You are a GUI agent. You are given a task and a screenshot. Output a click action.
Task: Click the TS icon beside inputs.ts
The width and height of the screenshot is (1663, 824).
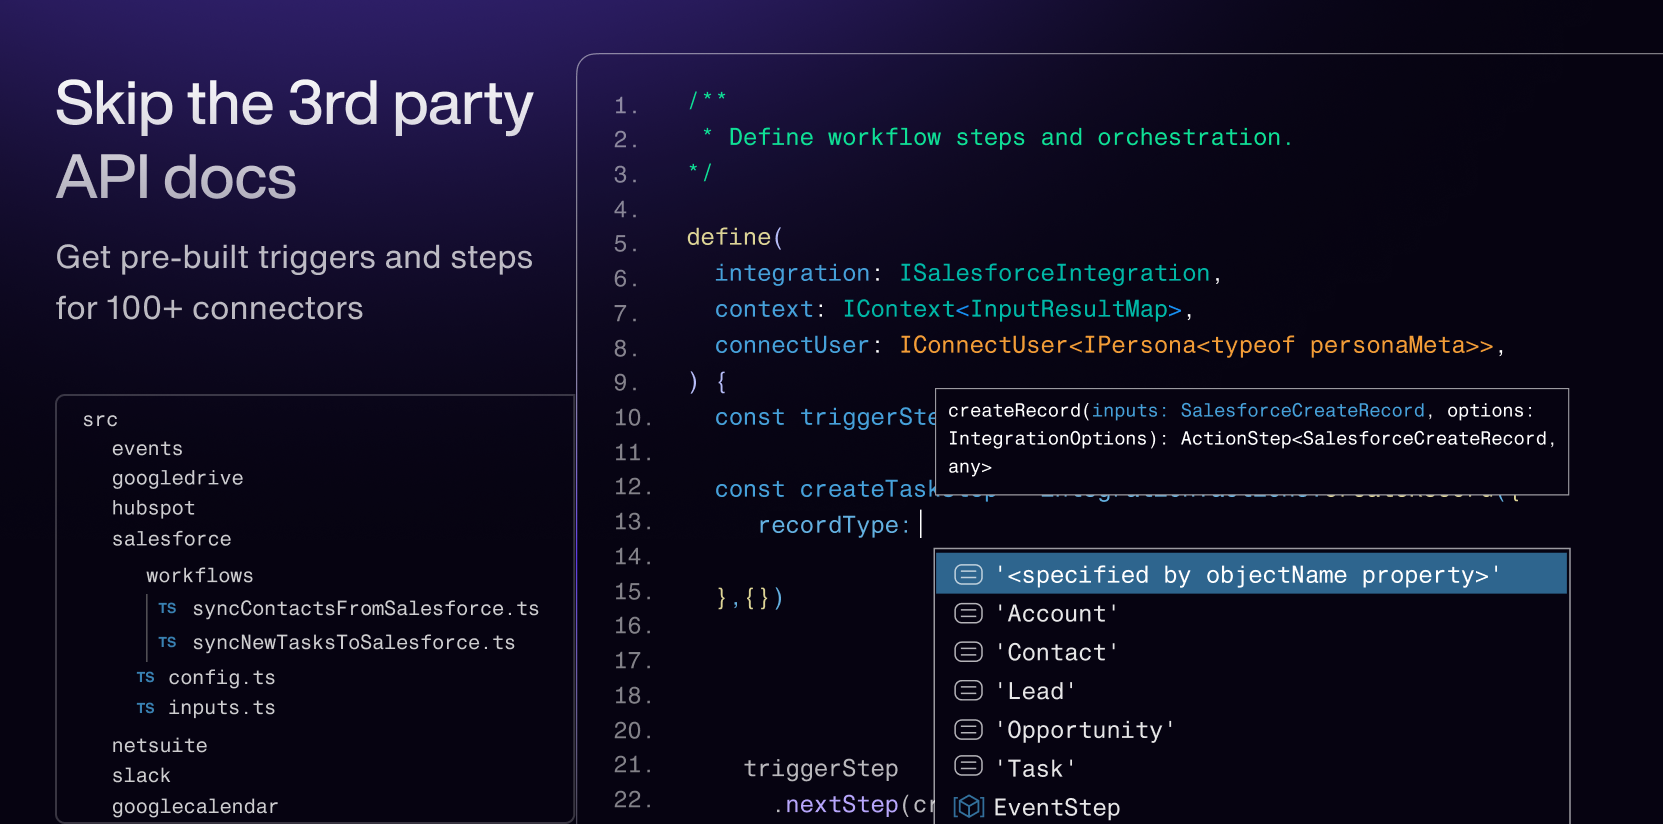click(x=145, y=708)
